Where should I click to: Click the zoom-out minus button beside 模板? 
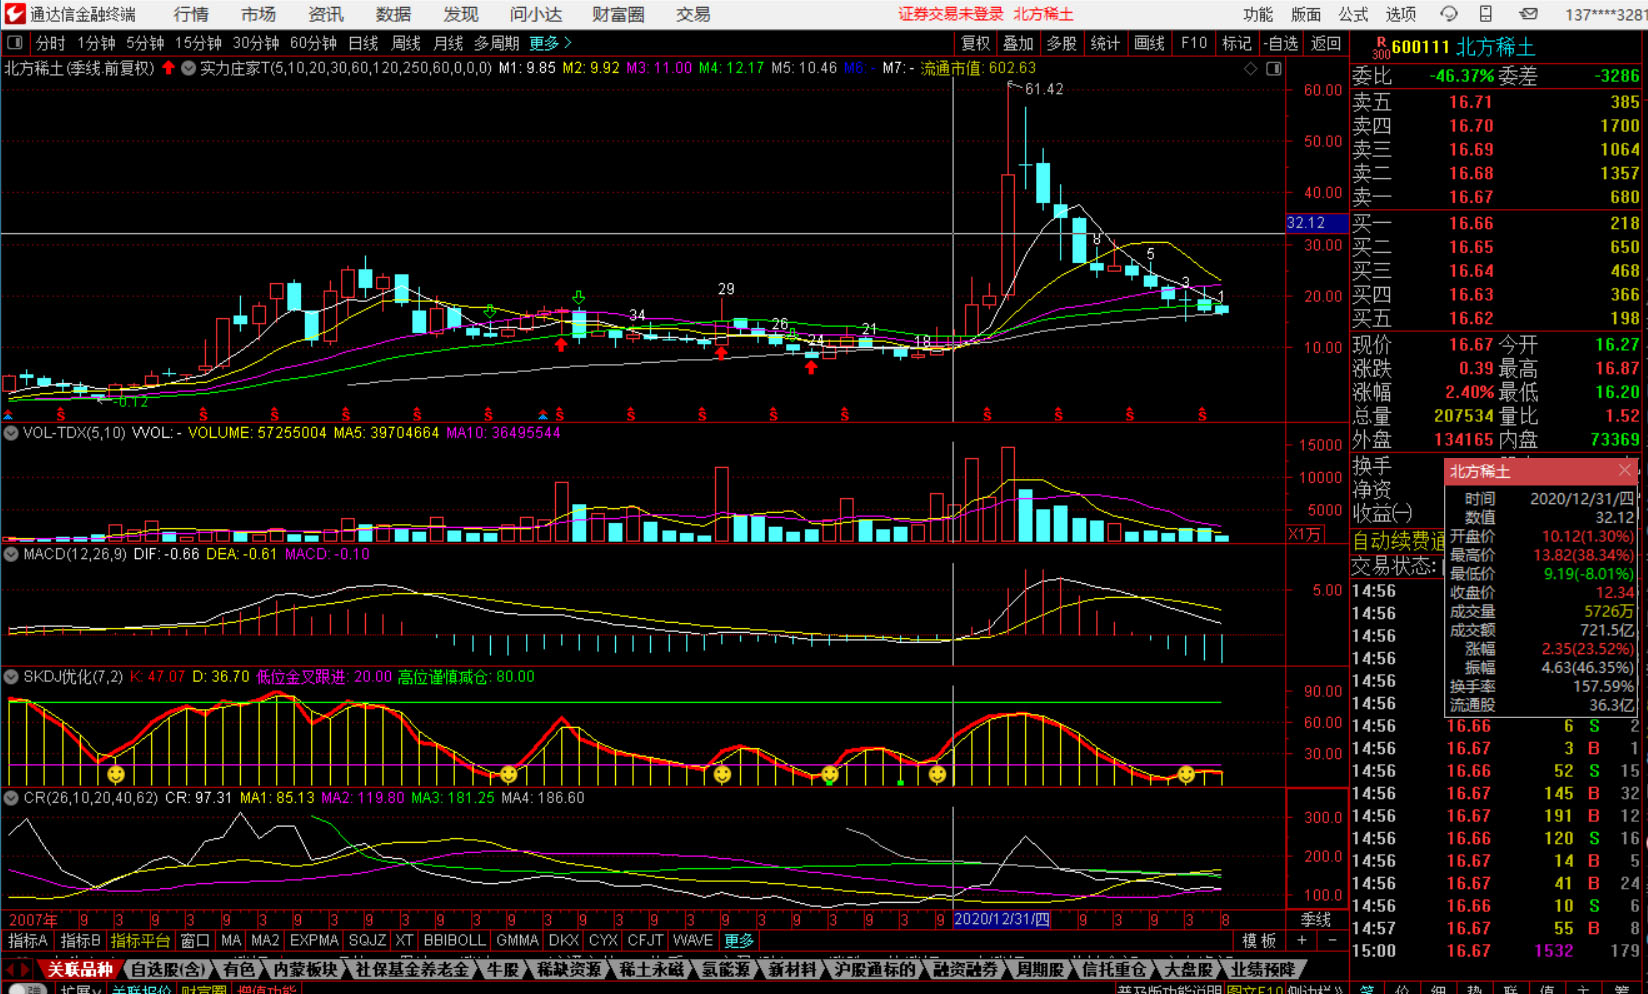coord(1332,940)
